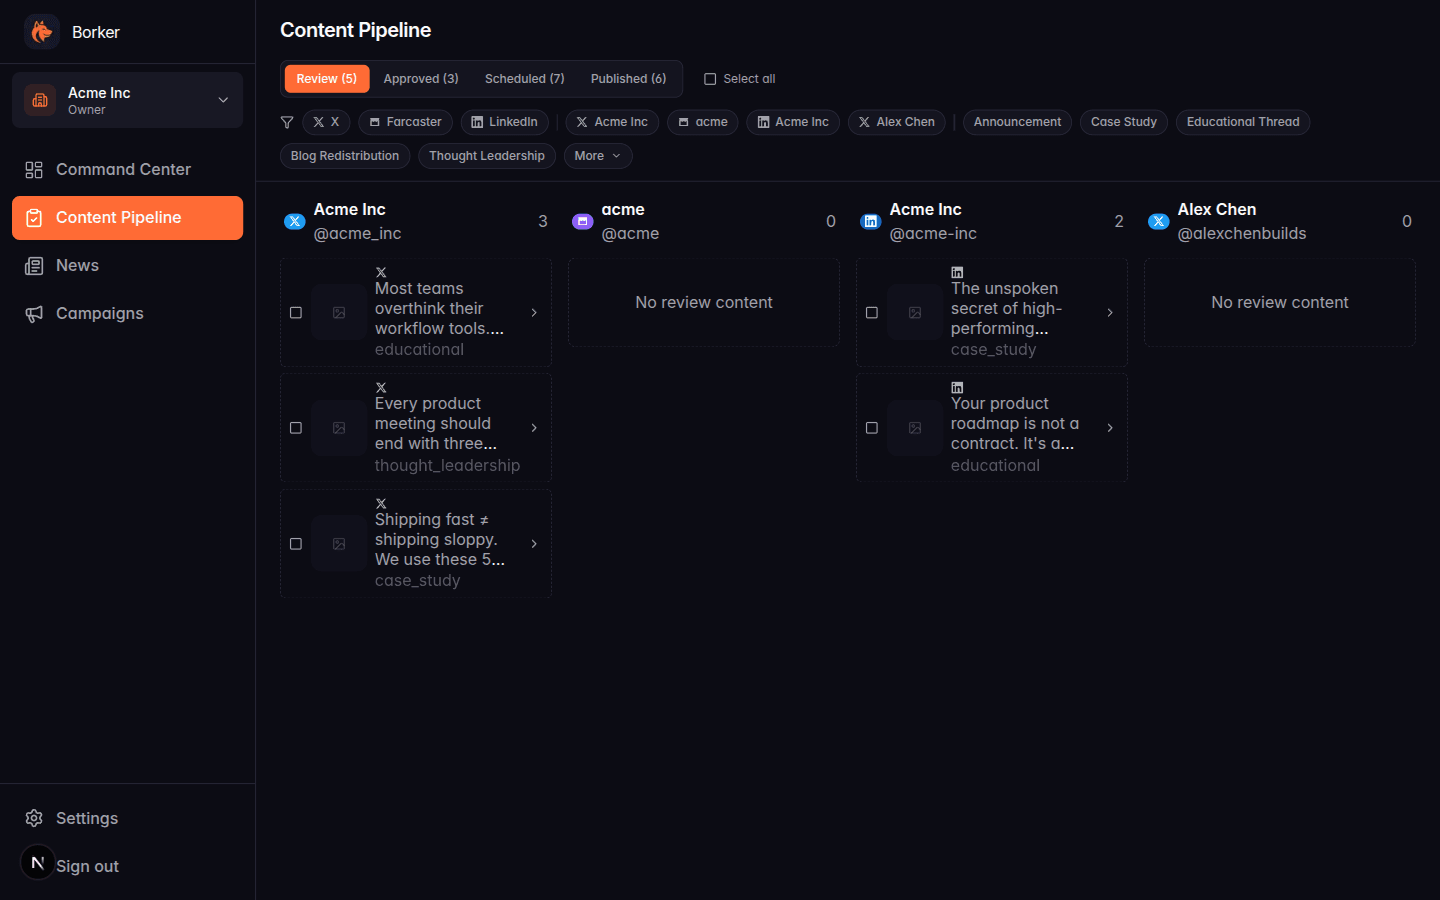
Task: Open the More filters dropdown
Action: point(597,156)
